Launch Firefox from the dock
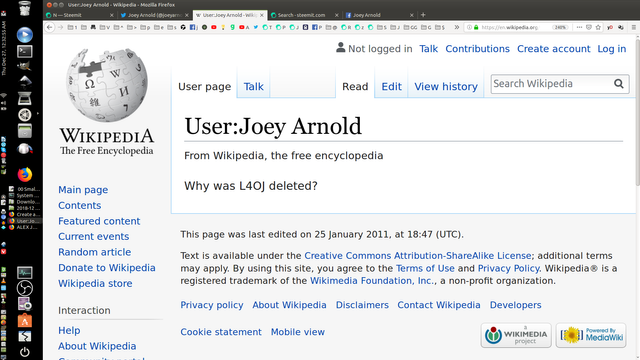 (x=24, y=174)
